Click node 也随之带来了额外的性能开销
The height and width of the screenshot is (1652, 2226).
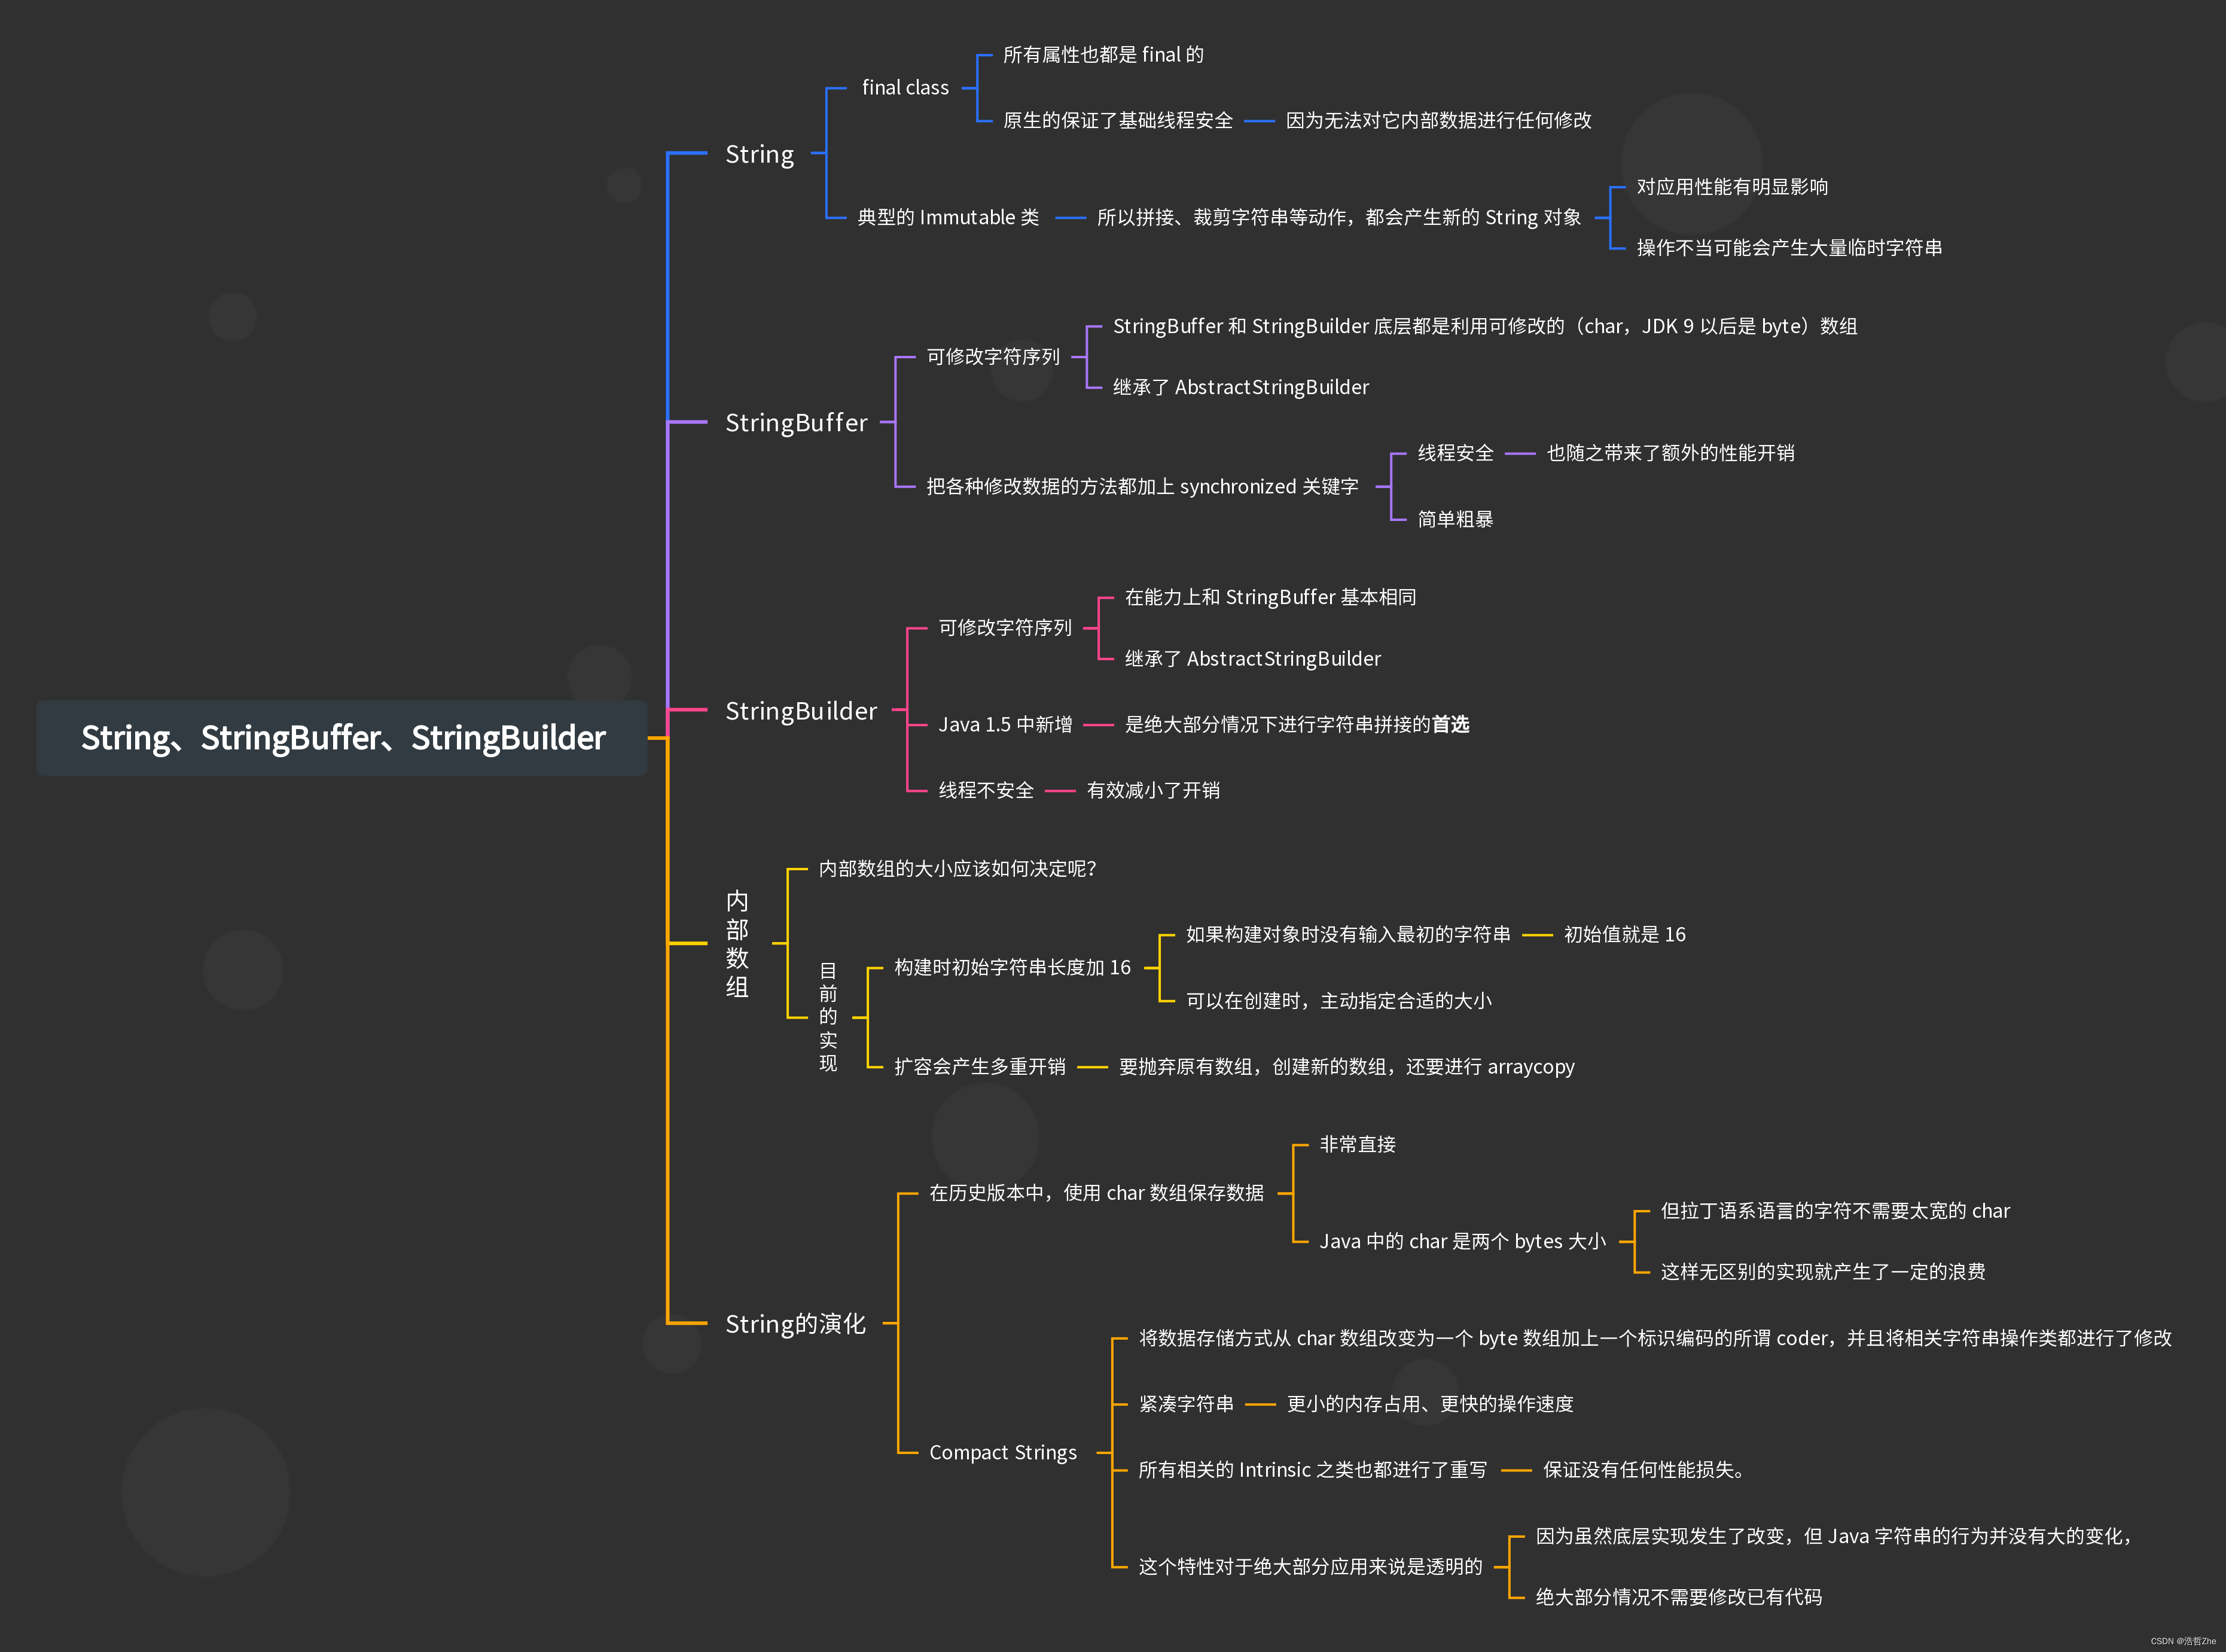point(1670,453)
